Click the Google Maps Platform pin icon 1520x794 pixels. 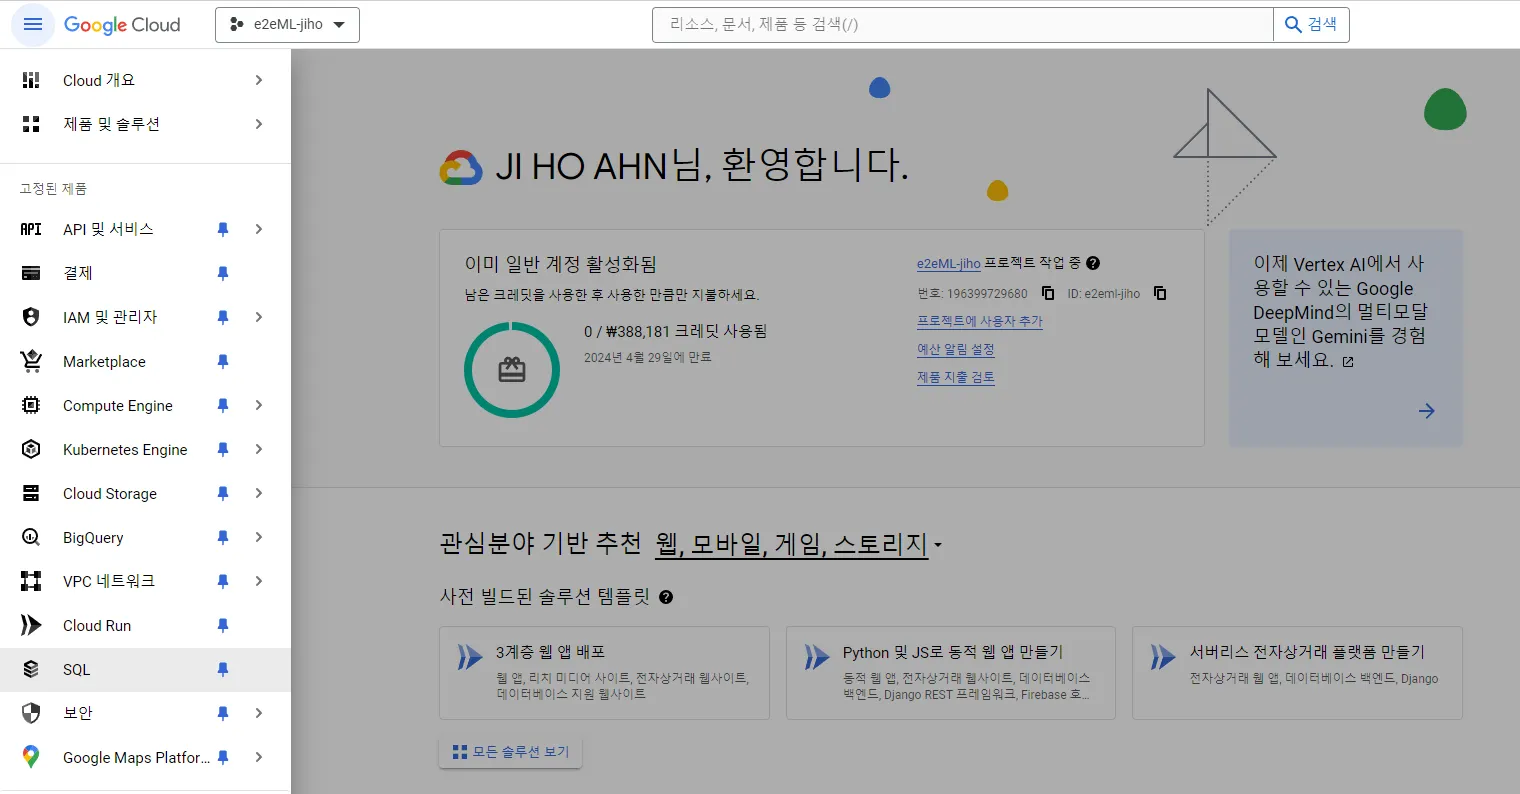(x=31, y=757)
